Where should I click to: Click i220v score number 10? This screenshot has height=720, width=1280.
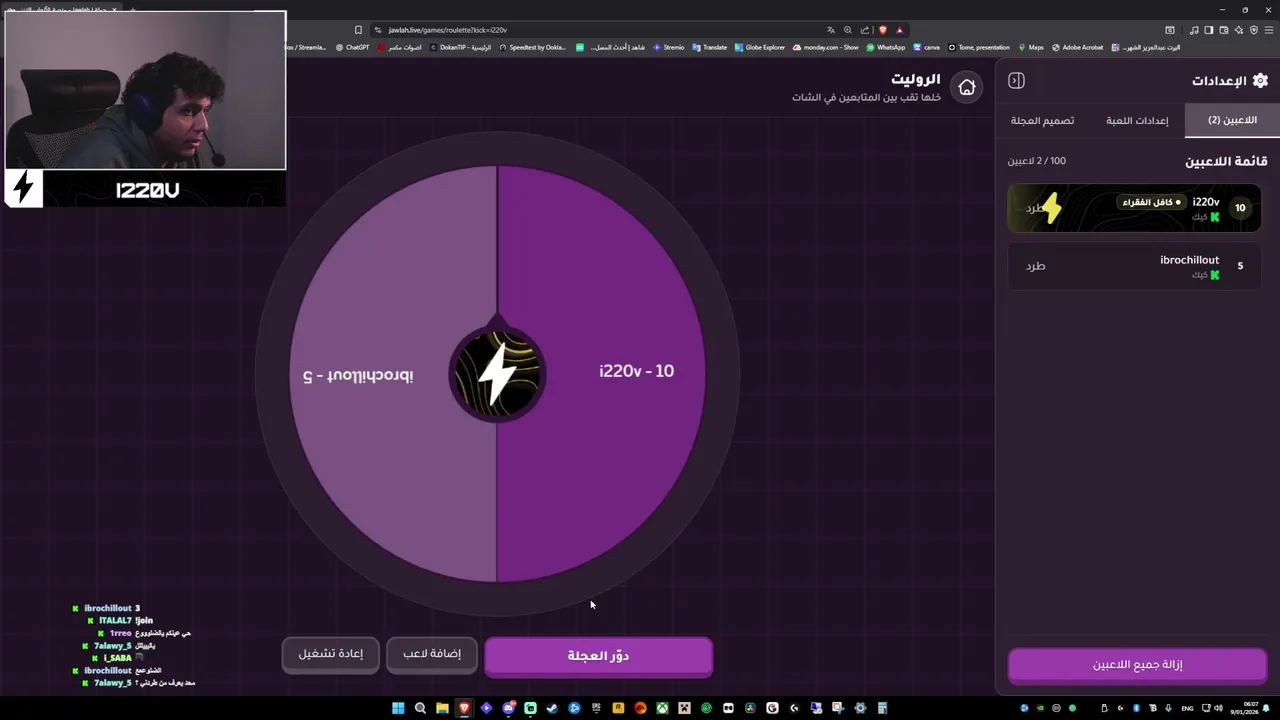[1240, 208]
